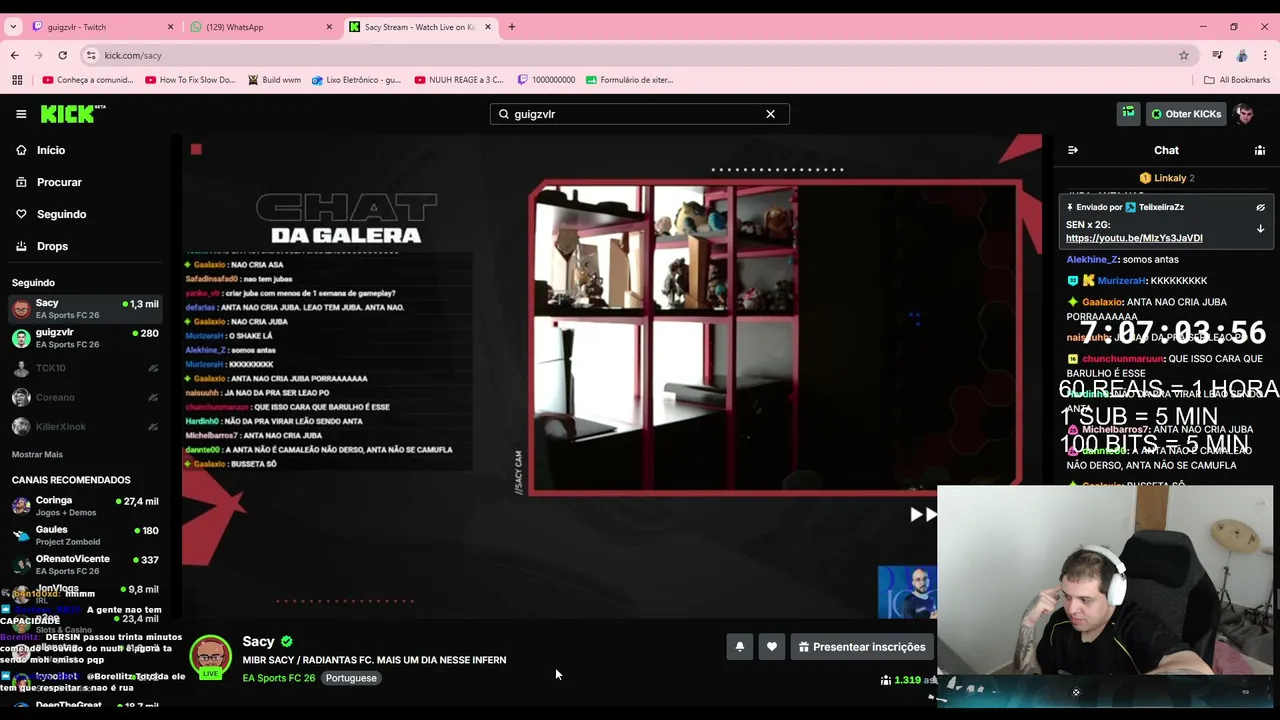The image size is (1280, 720).
Task: Click the Obter KICKs button
Action: [x=1186, y=114]
